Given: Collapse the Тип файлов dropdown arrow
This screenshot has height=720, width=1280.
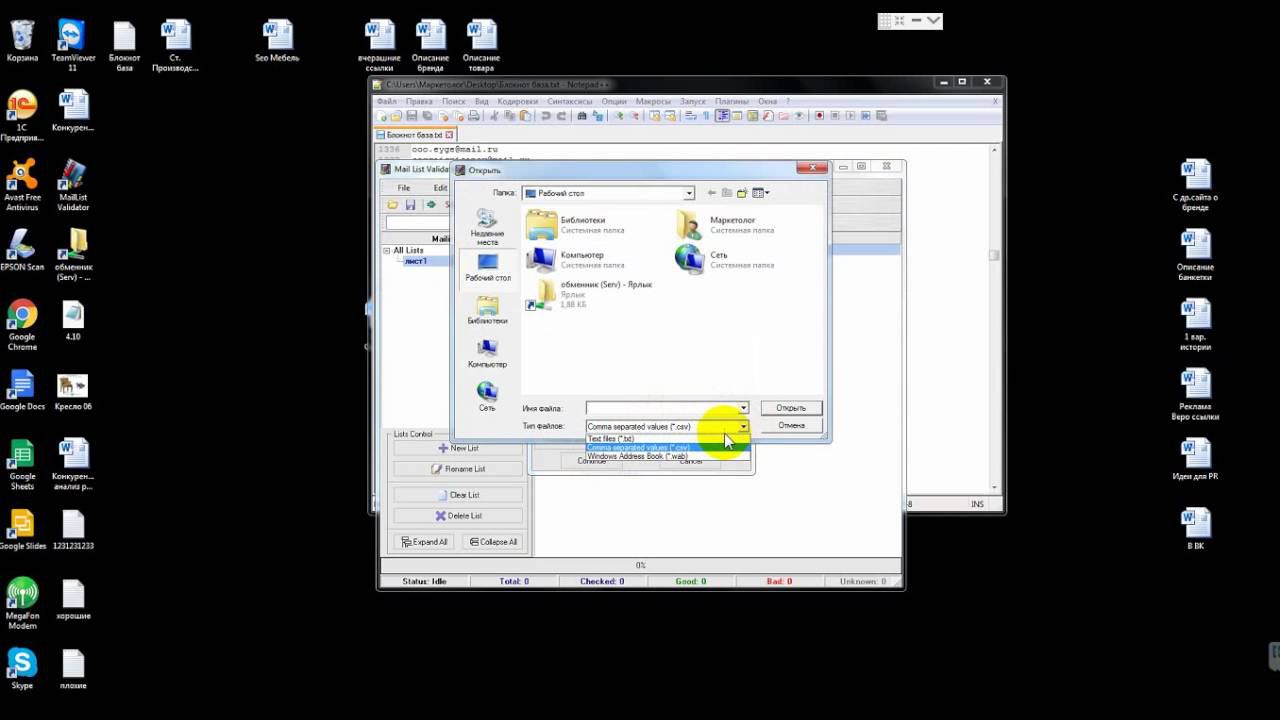Looking at the screenshot, I should click(743, 426).
